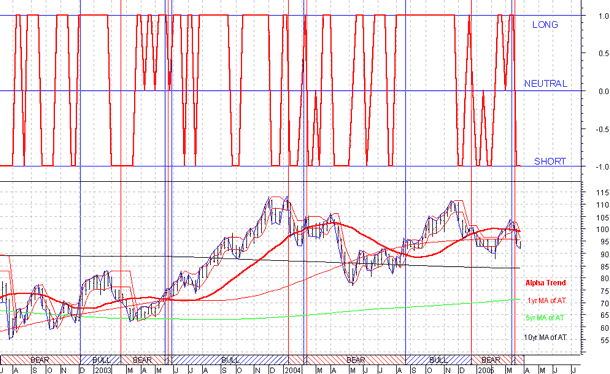Click the BEAR band label above final year label
Screen dimensions: 610x374
click(x=491, y=360)
